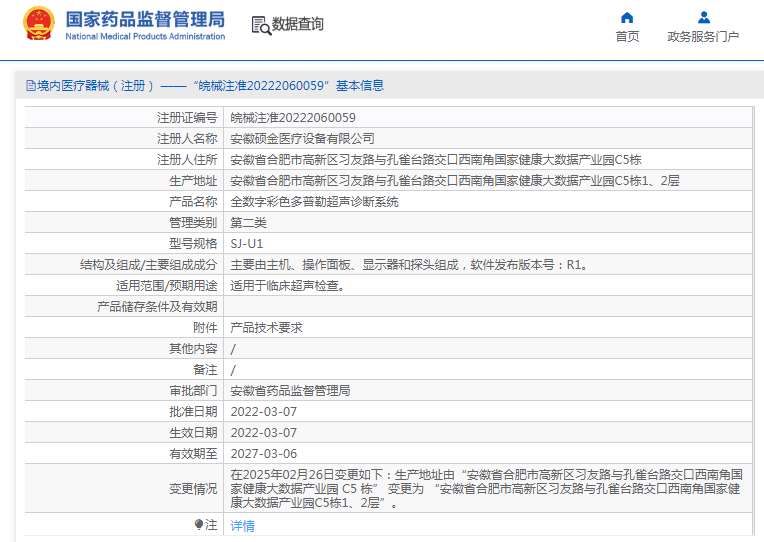Click 型号规格 label
The image size is (764, 542).
[193, 243]
